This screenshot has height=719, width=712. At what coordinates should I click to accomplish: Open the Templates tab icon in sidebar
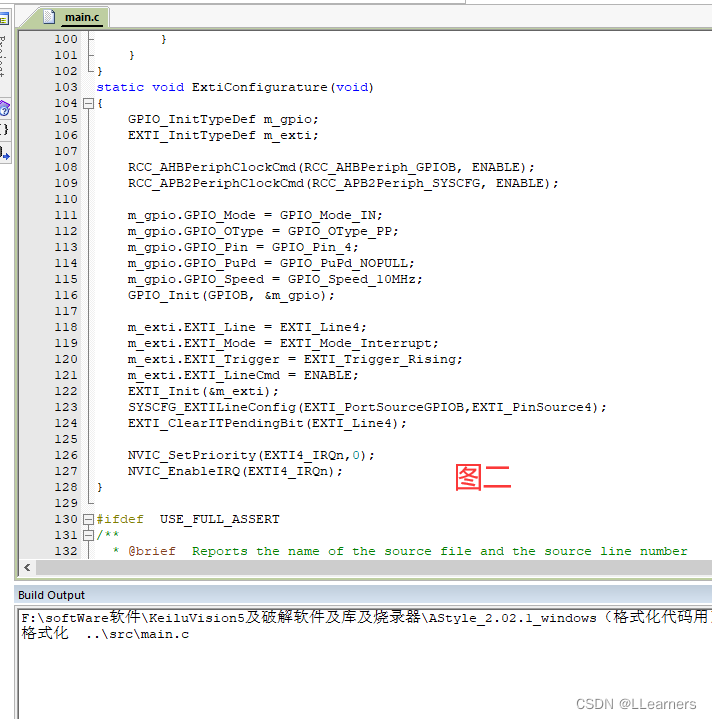(4, 153)
